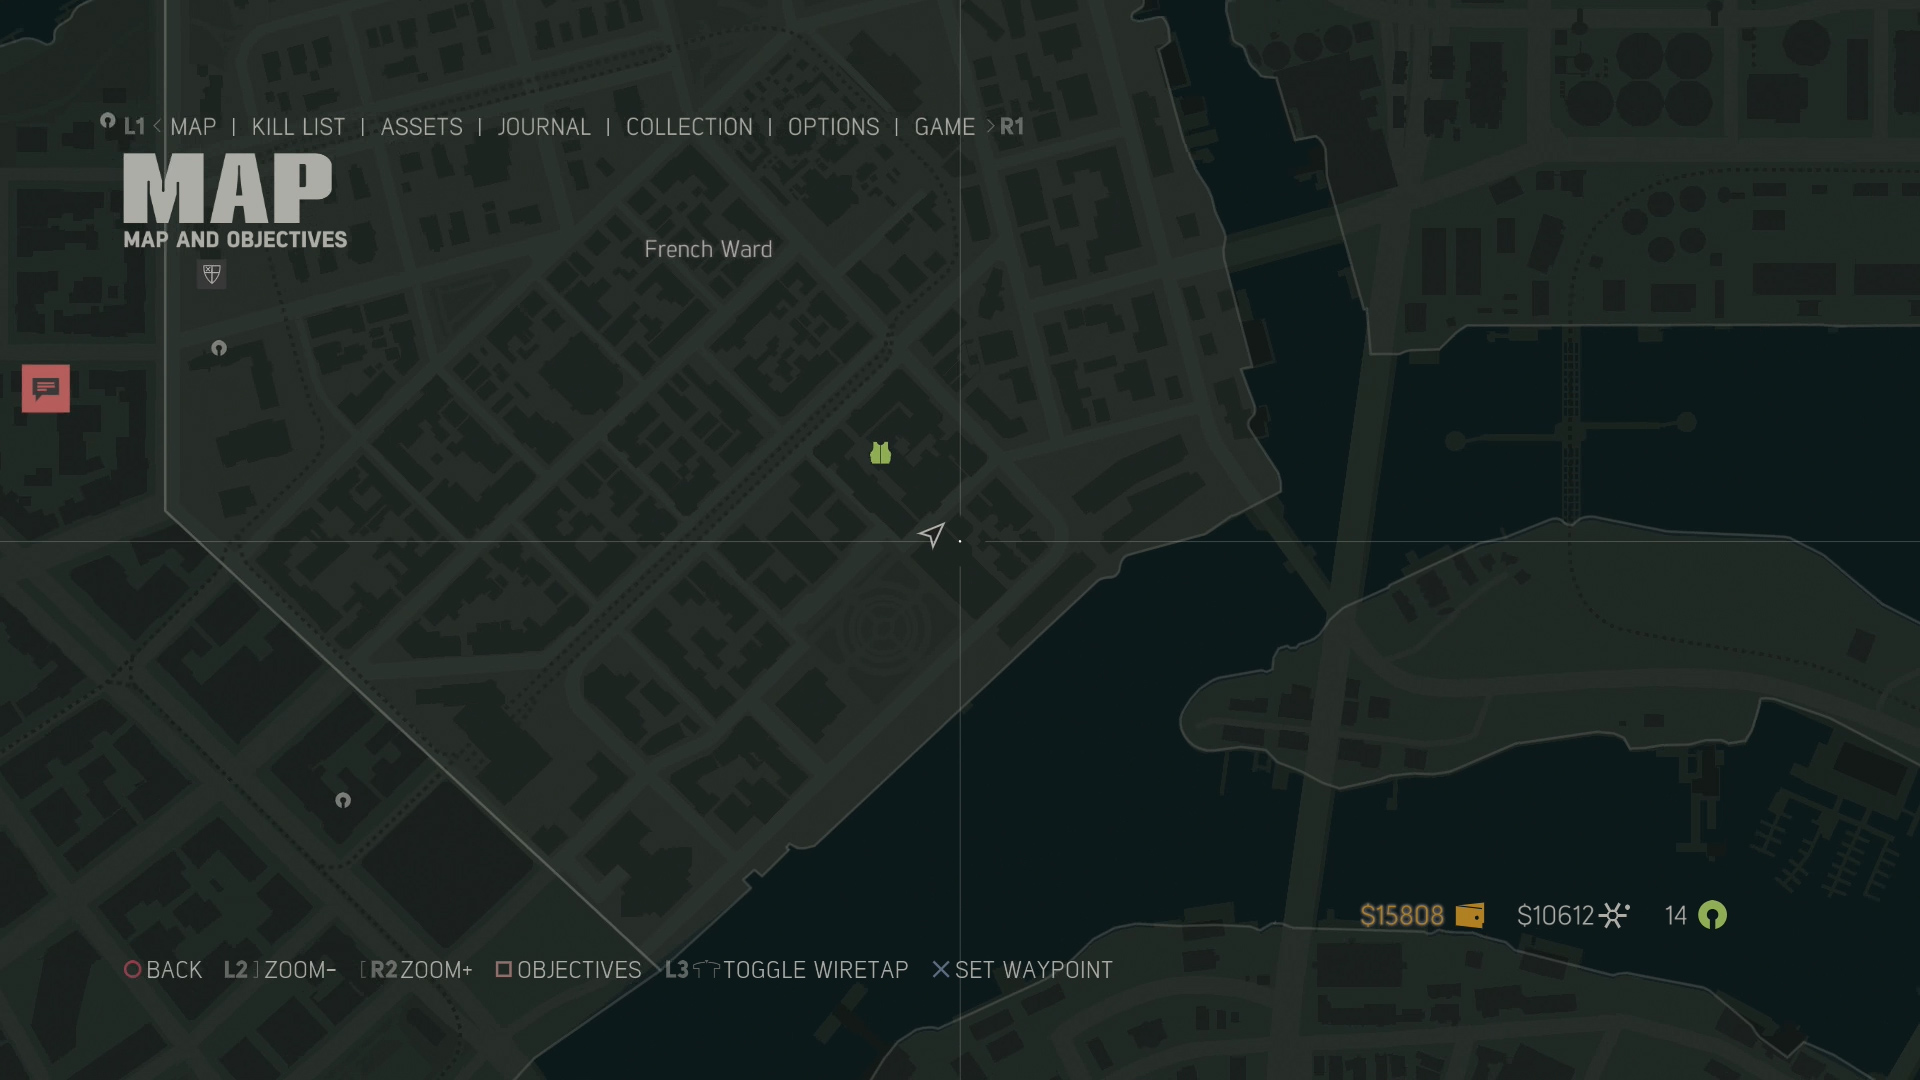
Task: Click the French Ward district label
Action: (x=708, y=249)
